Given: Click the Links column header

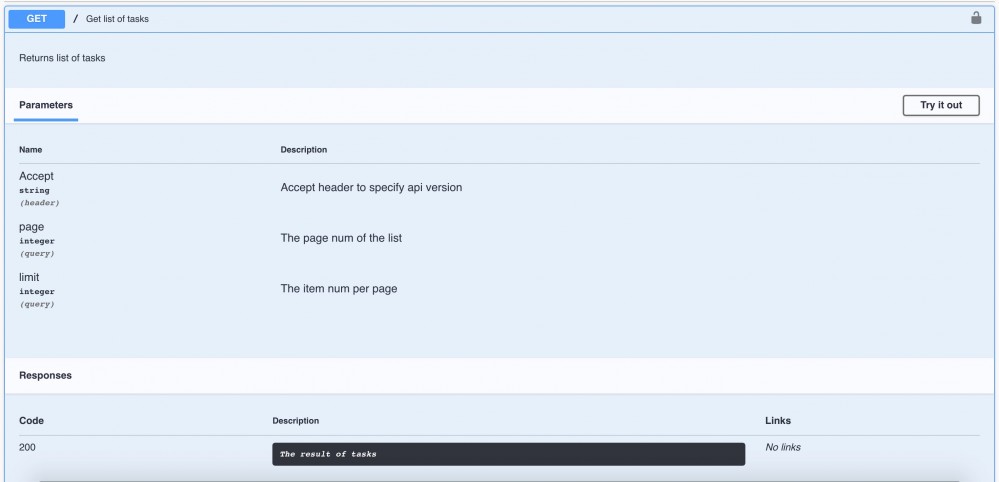Looking at the screenshot, I should click(778, 421).
